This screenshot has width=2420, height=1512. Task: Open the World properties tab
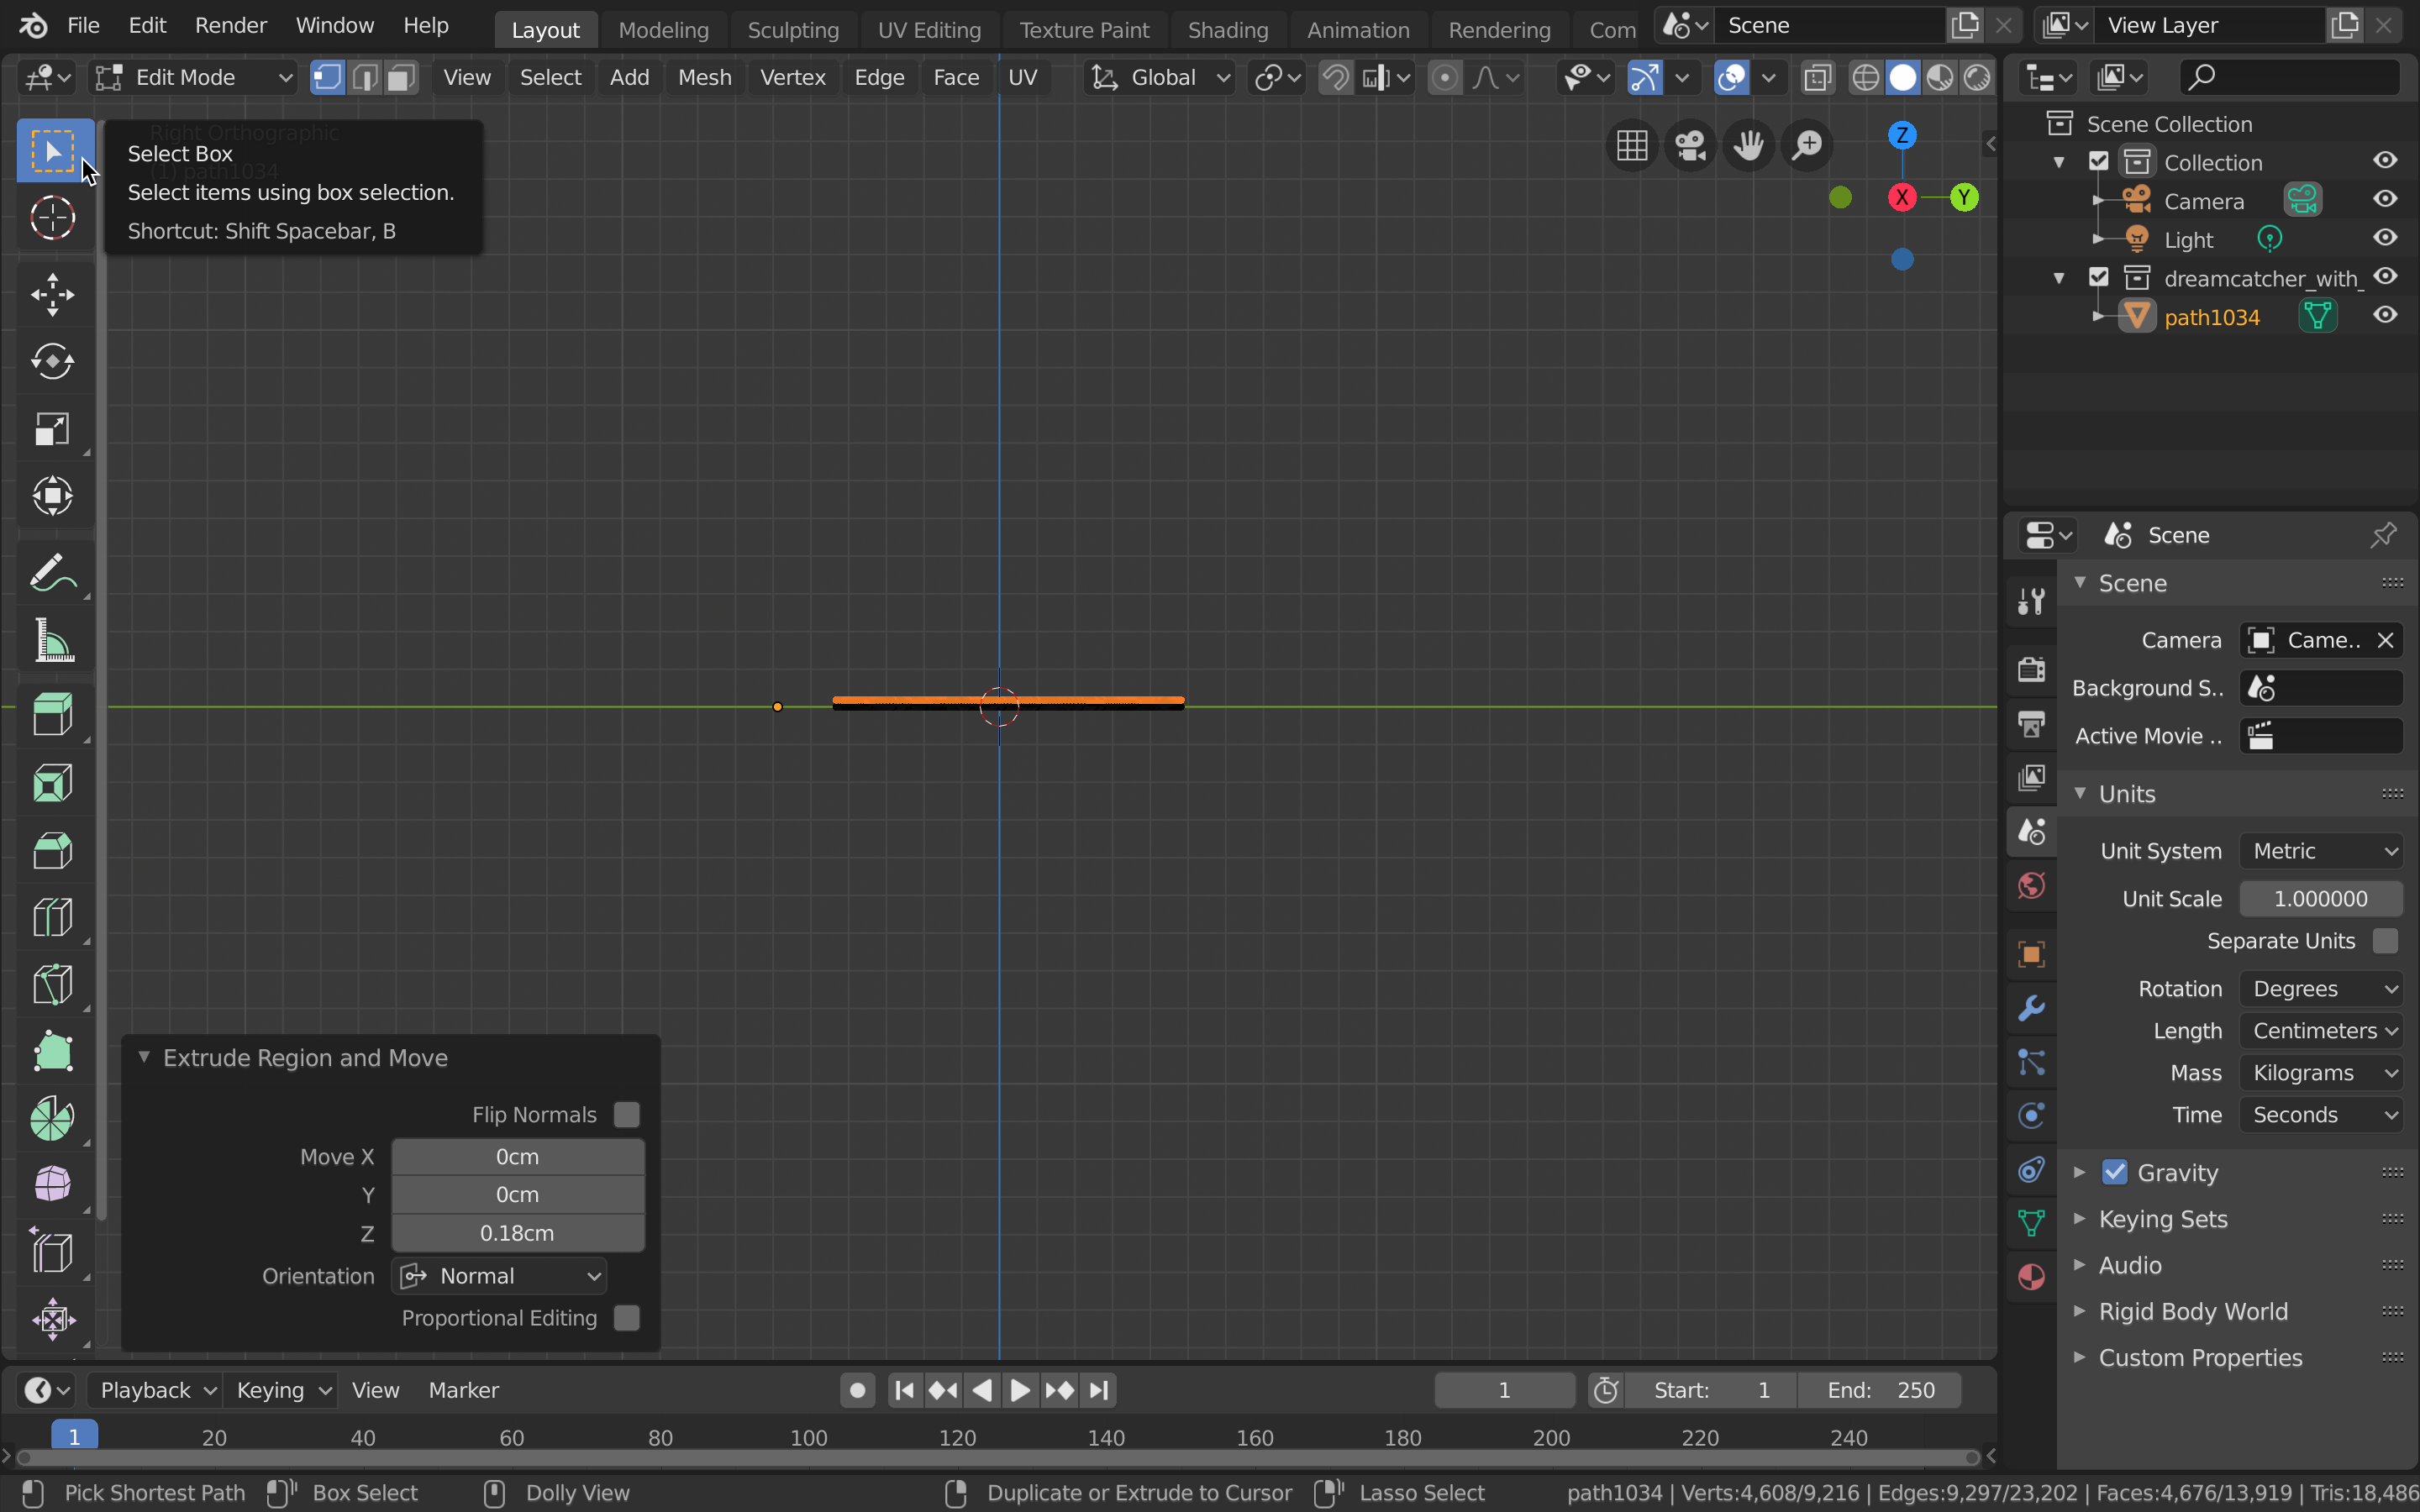[2031, 886]
